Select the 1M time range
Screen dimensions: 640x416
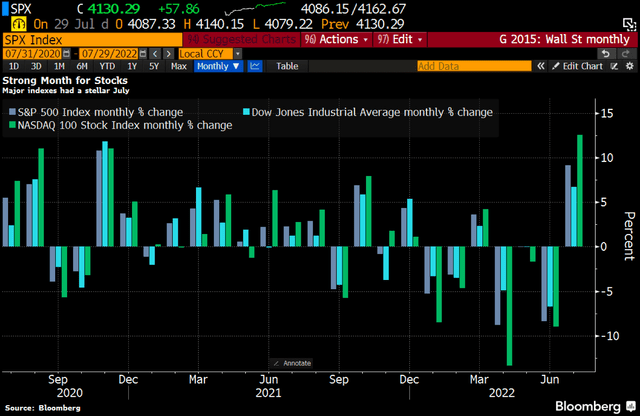tap(59, 66)
